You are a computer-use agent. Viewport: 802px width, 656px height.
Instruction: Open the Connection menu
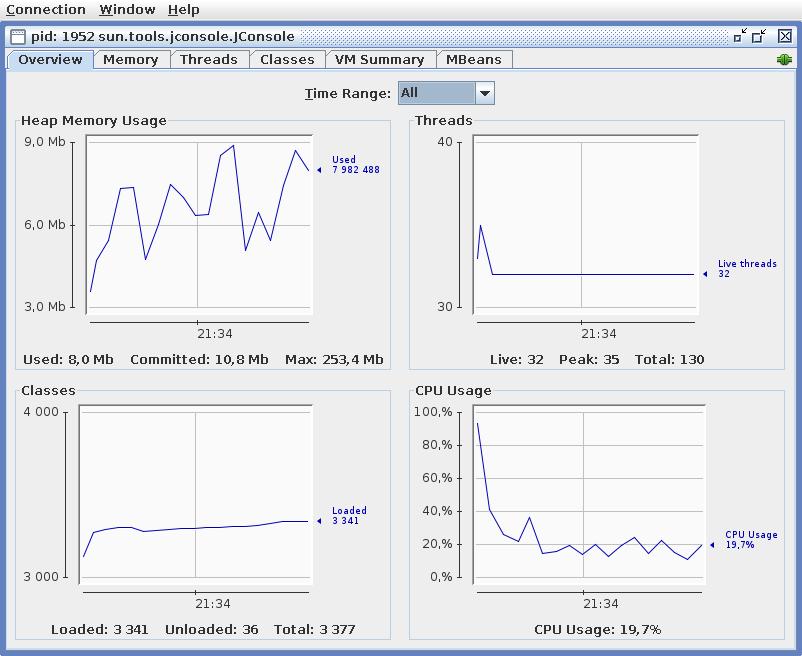46,10
